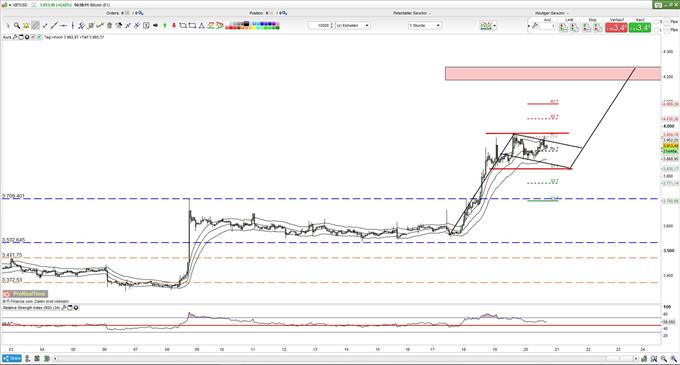Click zoom out magnifier in bottom bar

pyautogui.click(x=664, y=358)
